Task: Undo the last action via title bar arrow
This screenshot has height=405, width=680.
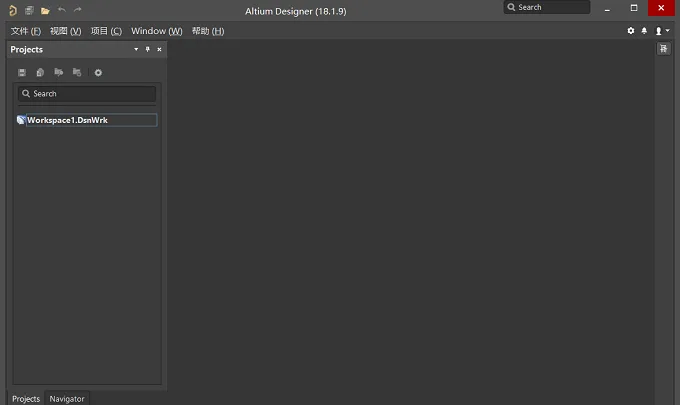Action: [x=62, y=10]
